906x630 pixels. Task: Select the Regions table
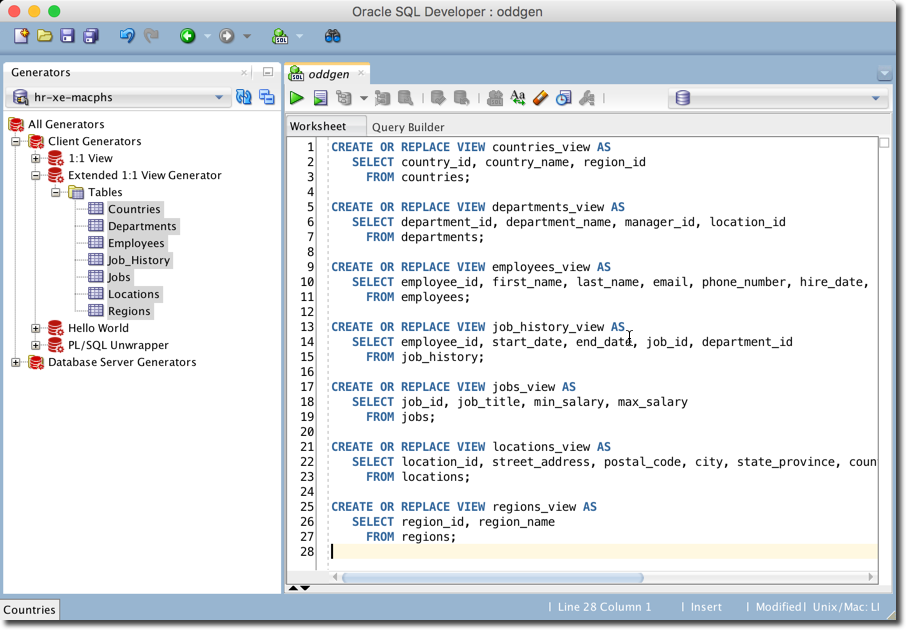pyautogui.click(x=129, y=311)
